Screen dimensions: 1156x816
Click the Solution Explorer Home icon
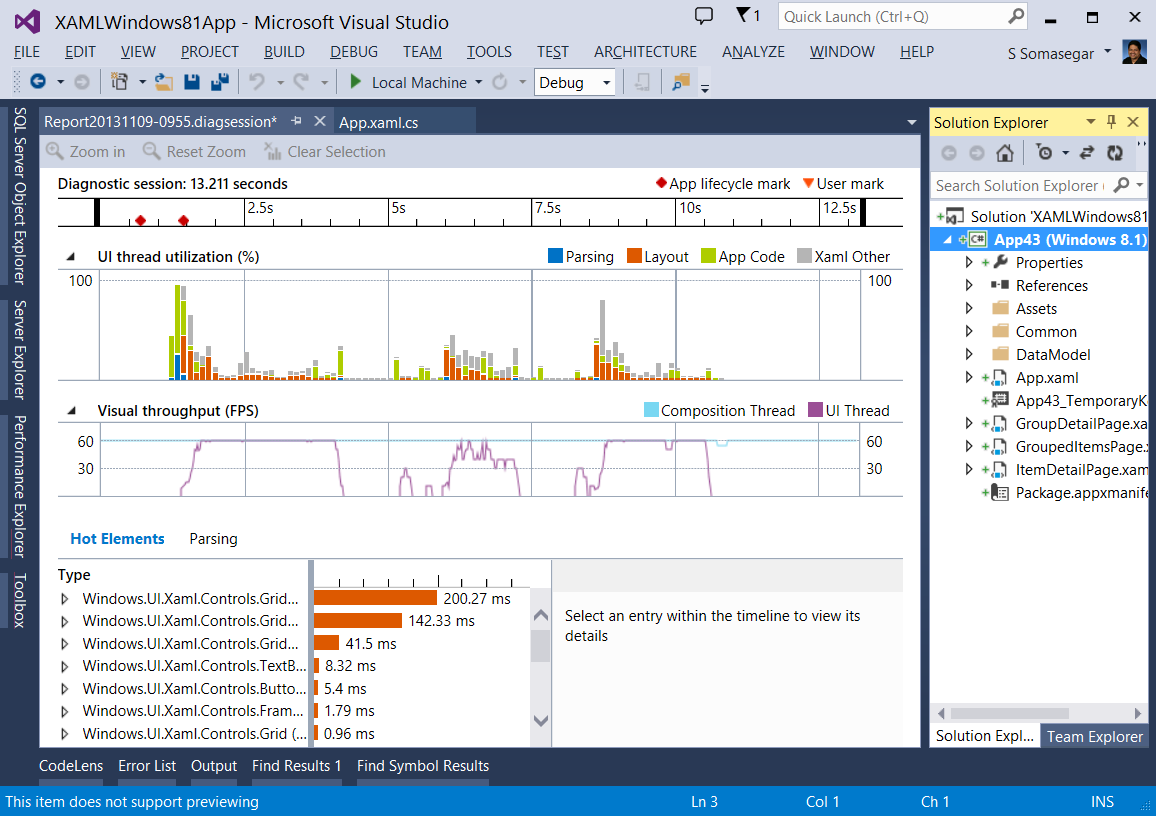pos(1004,153)
